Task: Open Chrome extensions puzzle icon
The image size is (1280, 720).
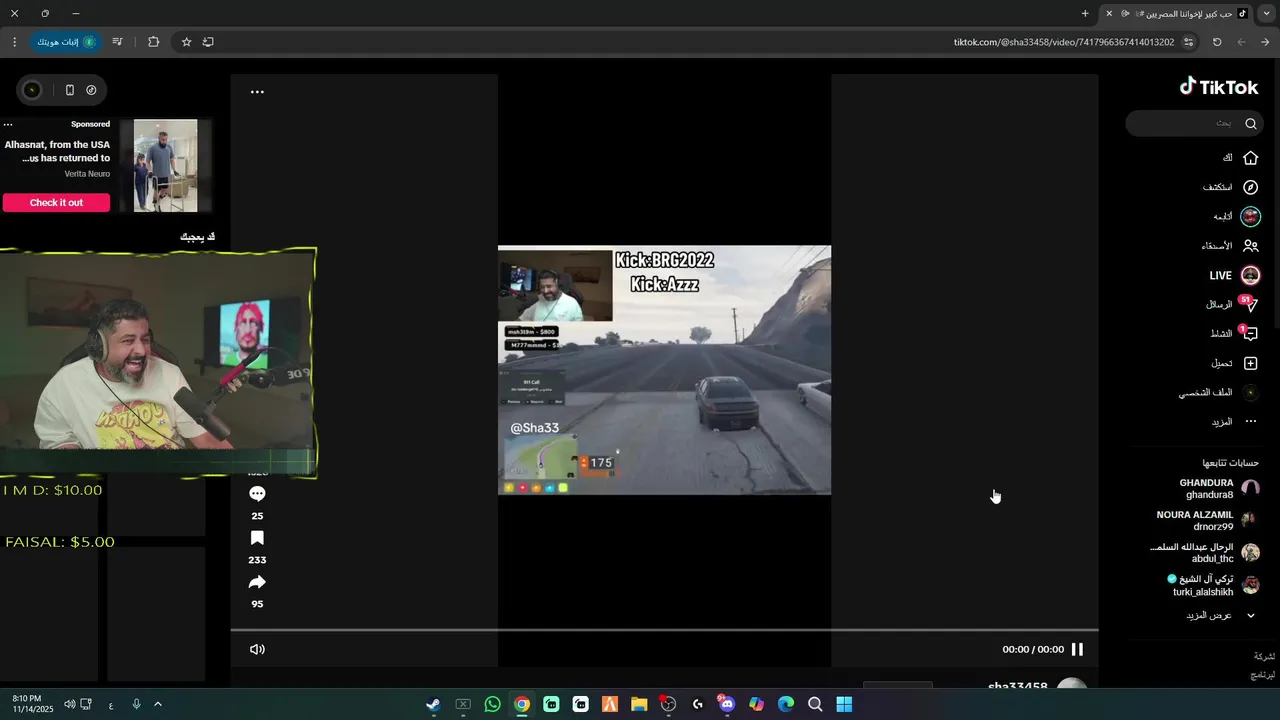Action: (153, 42)
